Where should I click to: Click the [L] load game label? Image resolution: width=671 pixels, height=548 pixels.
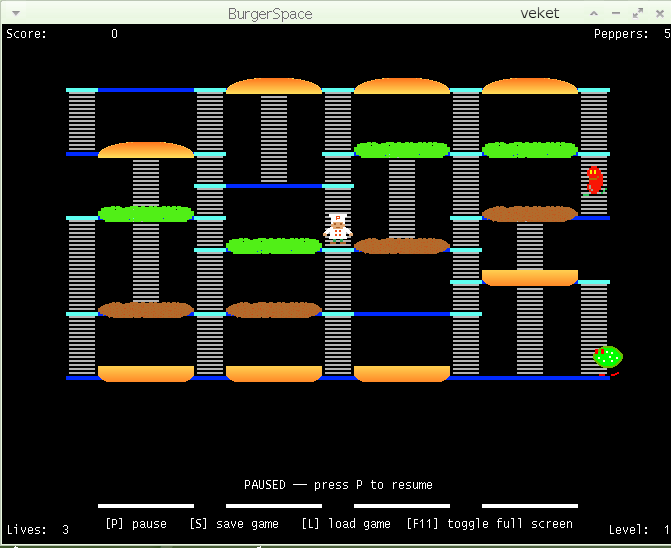coord(346,524)
